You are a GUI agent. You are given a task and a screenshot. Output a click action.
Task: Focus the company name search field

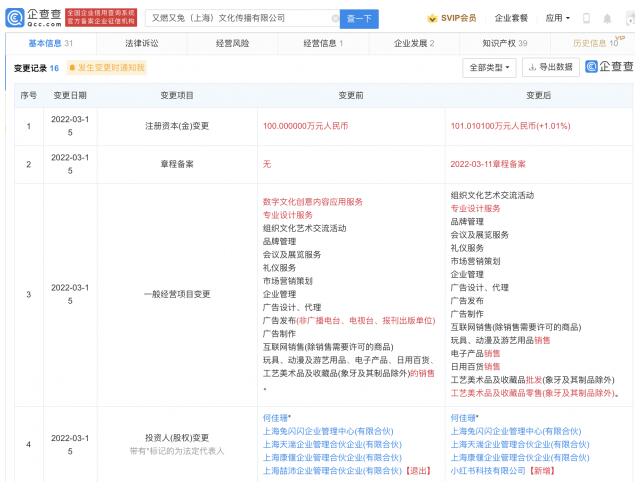(x=242, y=18)
